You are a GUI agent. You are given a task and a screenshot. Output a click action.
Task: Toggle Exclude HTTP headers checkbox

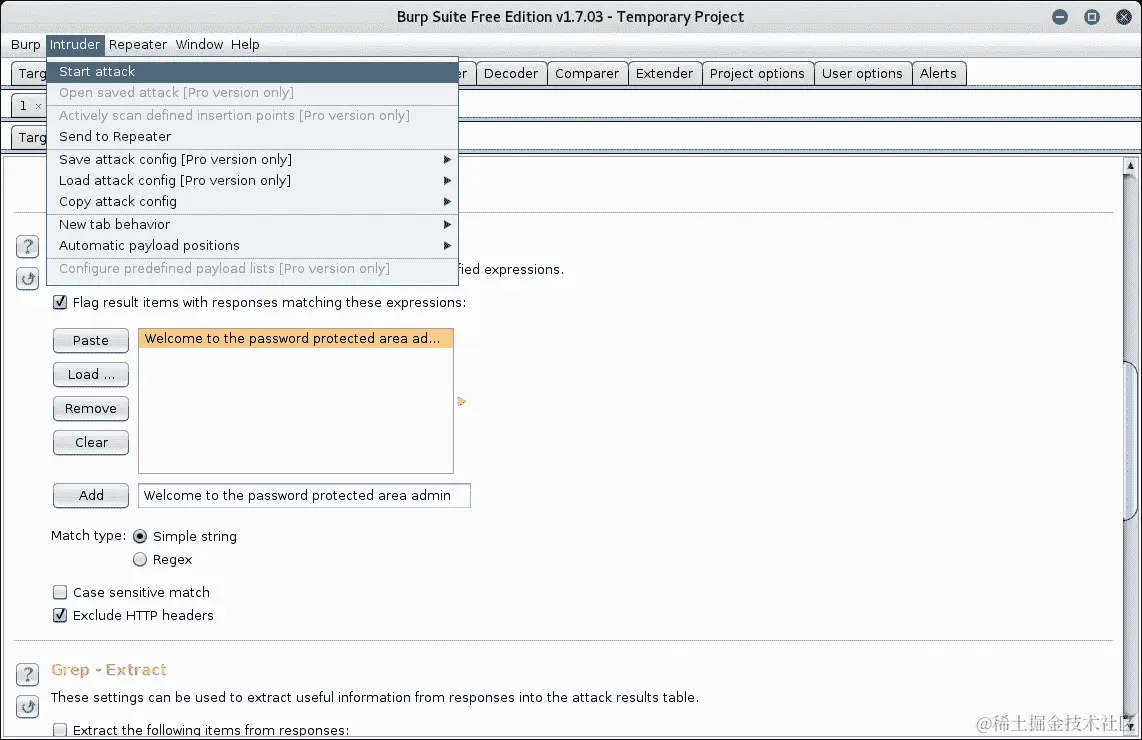(x=60, y=615)
